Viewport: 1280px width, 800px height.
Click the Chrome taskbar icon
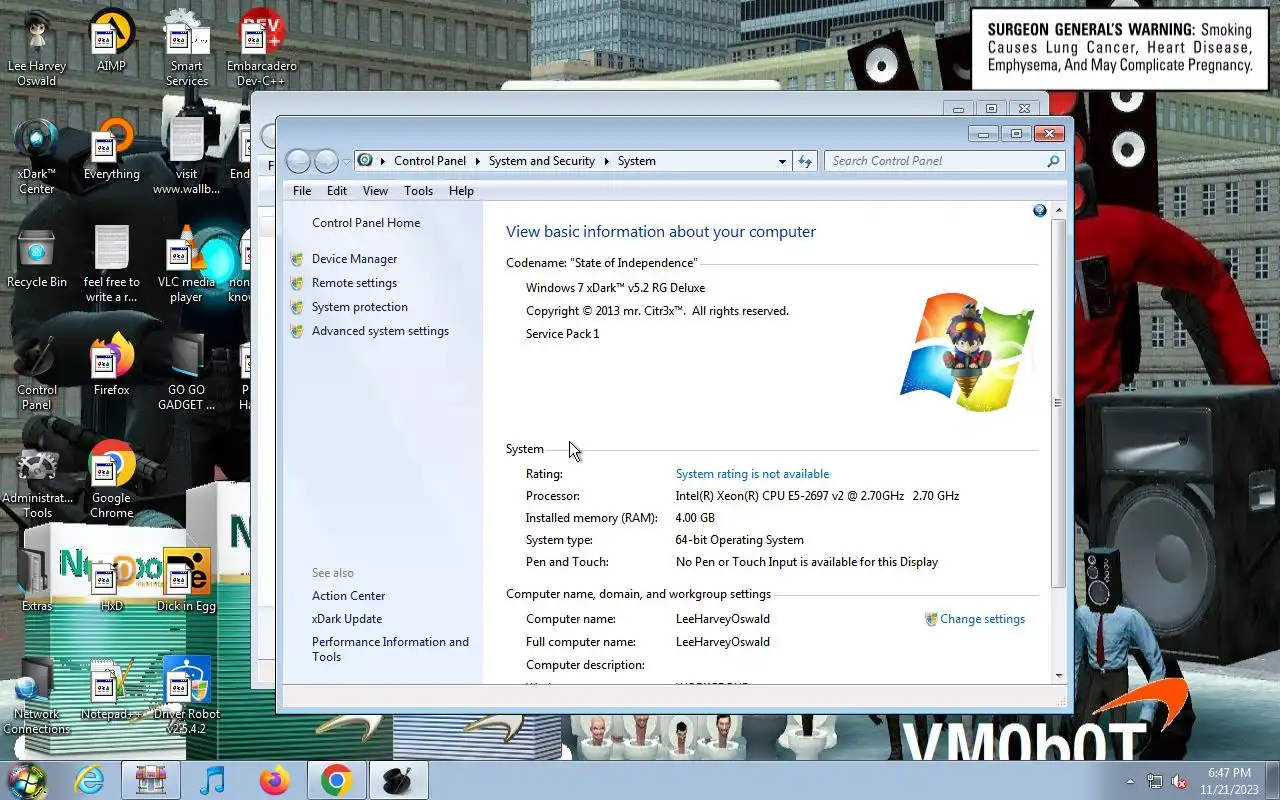pyautogui.click(x=336, y=780)
